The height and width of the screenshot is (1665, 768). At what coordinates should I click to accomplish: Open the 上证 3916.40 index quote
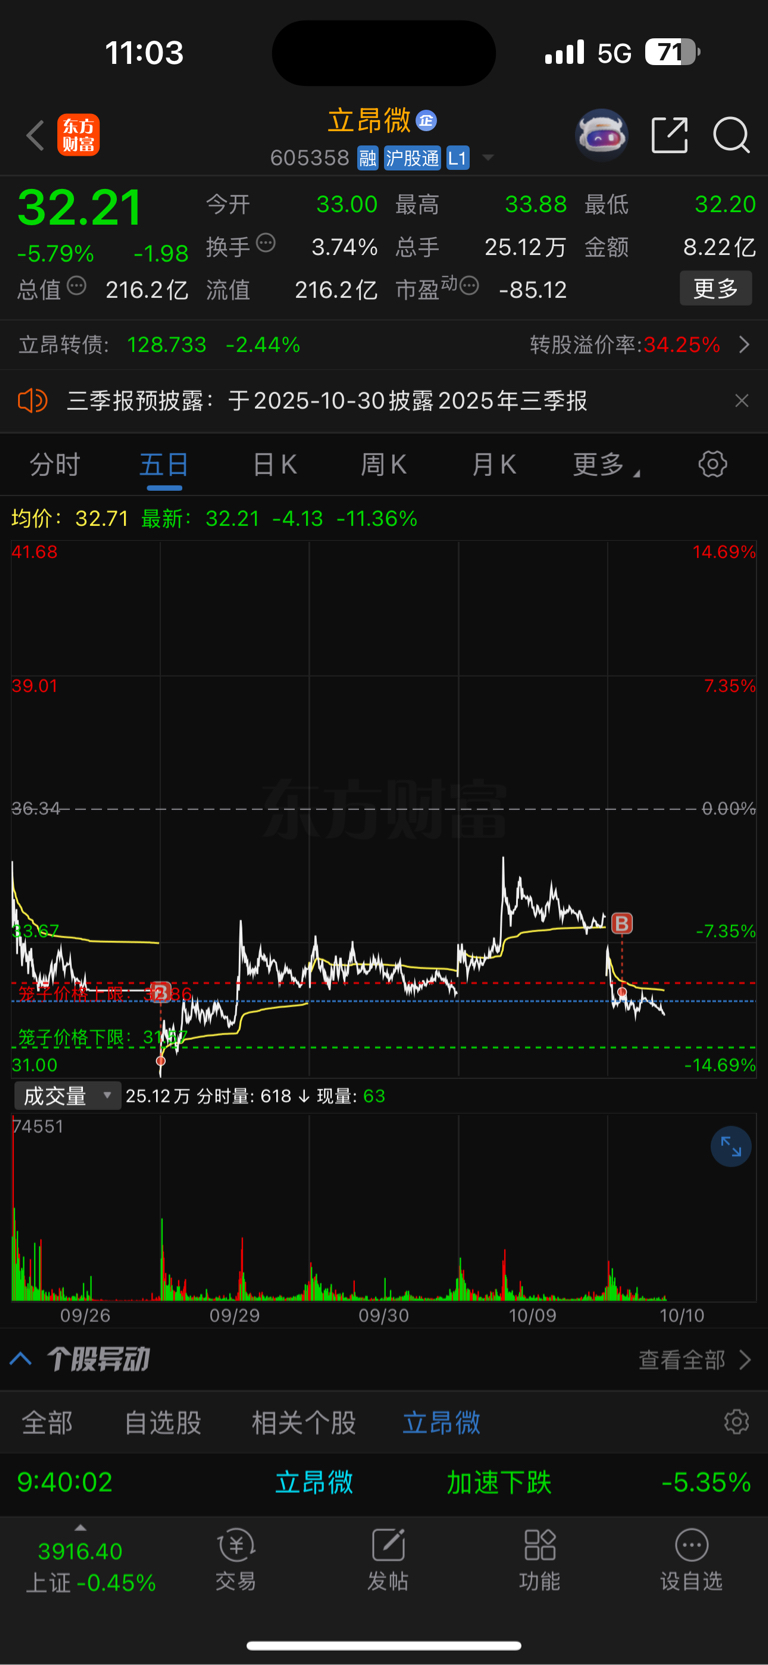click(x=90, y=1567)
